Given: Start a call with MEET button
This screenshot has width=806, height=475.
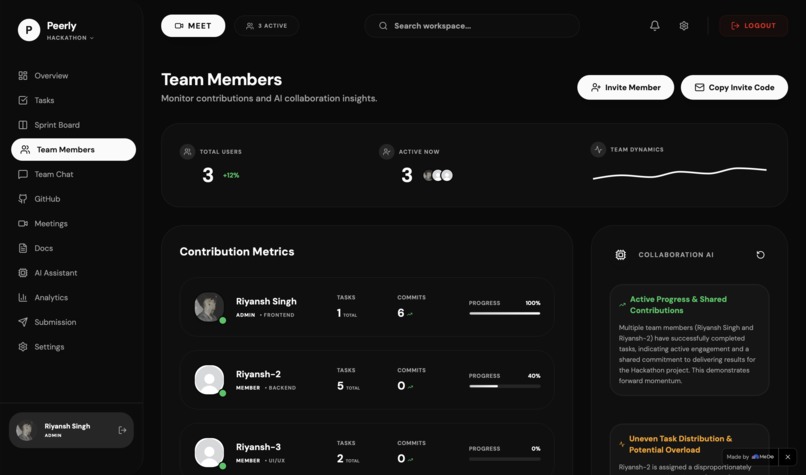Looking at the screenshot, I should 193,26.
